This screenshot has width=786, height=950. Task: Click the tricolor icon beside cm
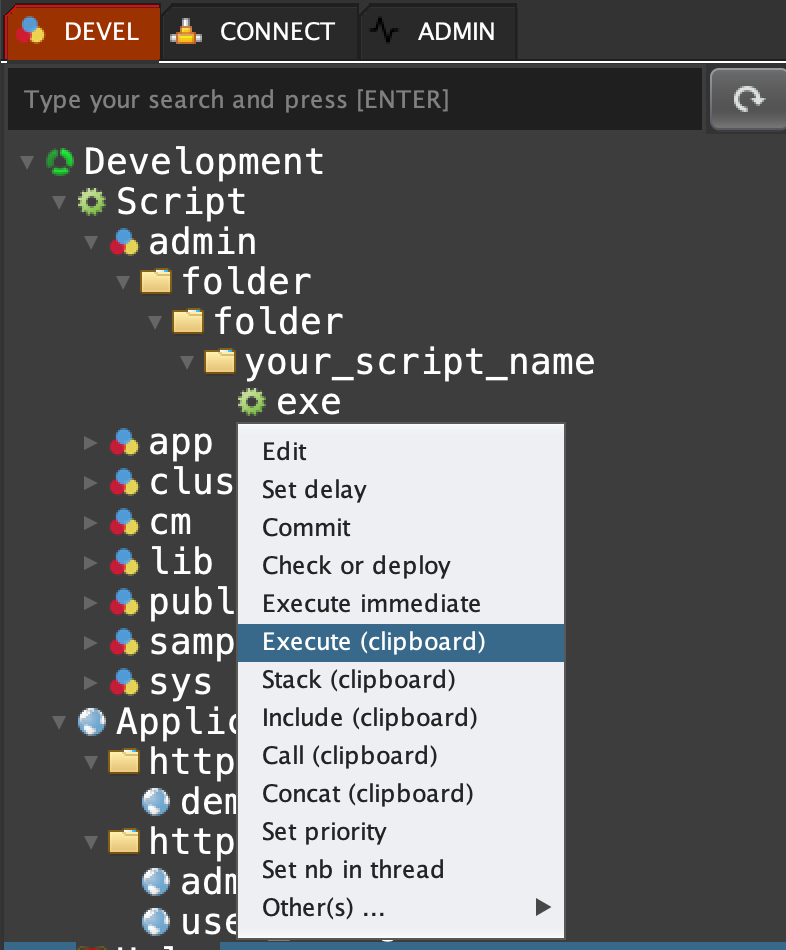(x=124, y=521)
